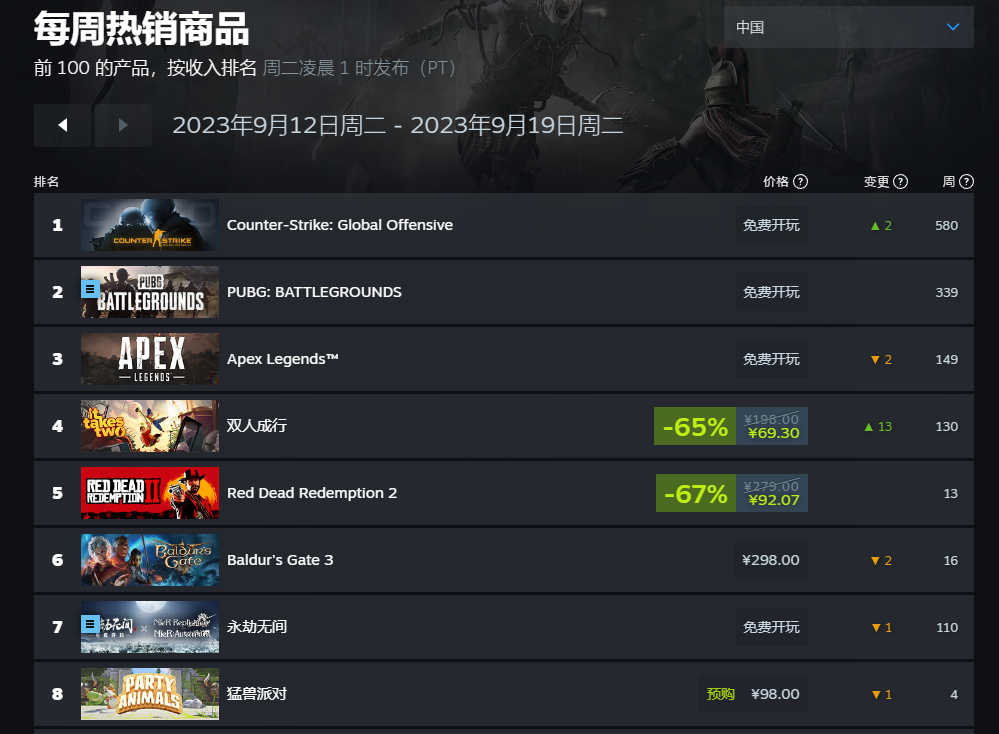Click the blue list badge on 永劫无间 thumbnail
Screen dimensions: 999x734
point(90,624)
